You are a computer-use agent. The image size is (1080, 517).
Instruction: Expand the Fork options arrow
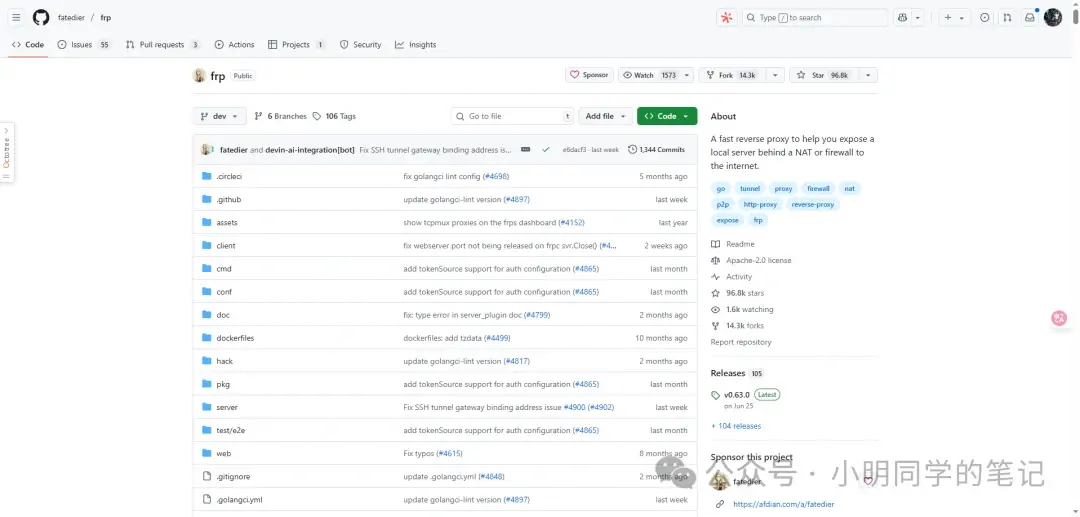[x=776, y=75]
